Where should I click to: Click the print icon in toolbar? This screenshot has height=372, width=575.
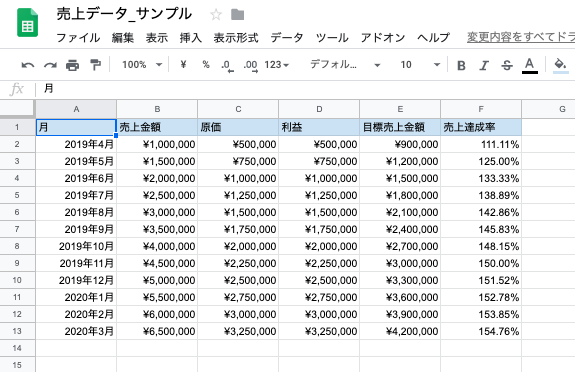[72, 65]
